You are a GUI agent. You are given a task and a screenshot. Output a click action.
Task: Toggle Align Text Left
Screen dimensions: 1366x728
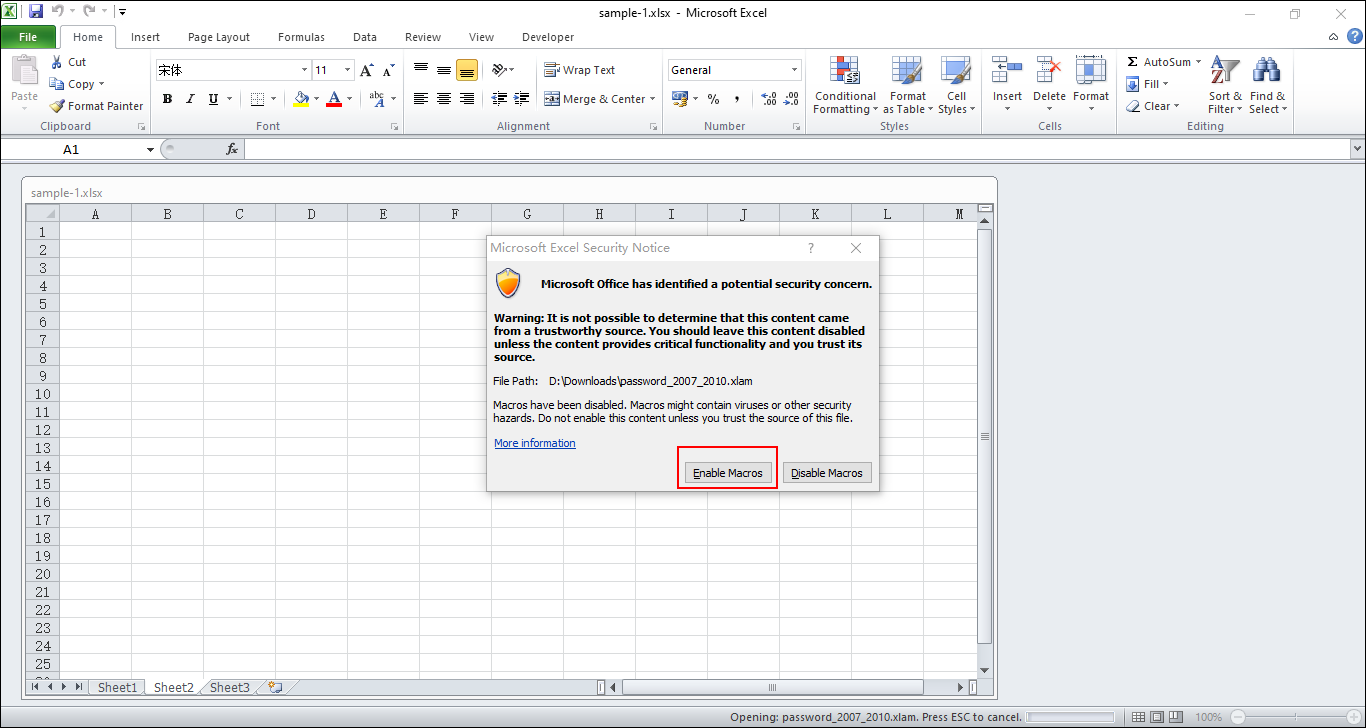pos(421,99)
